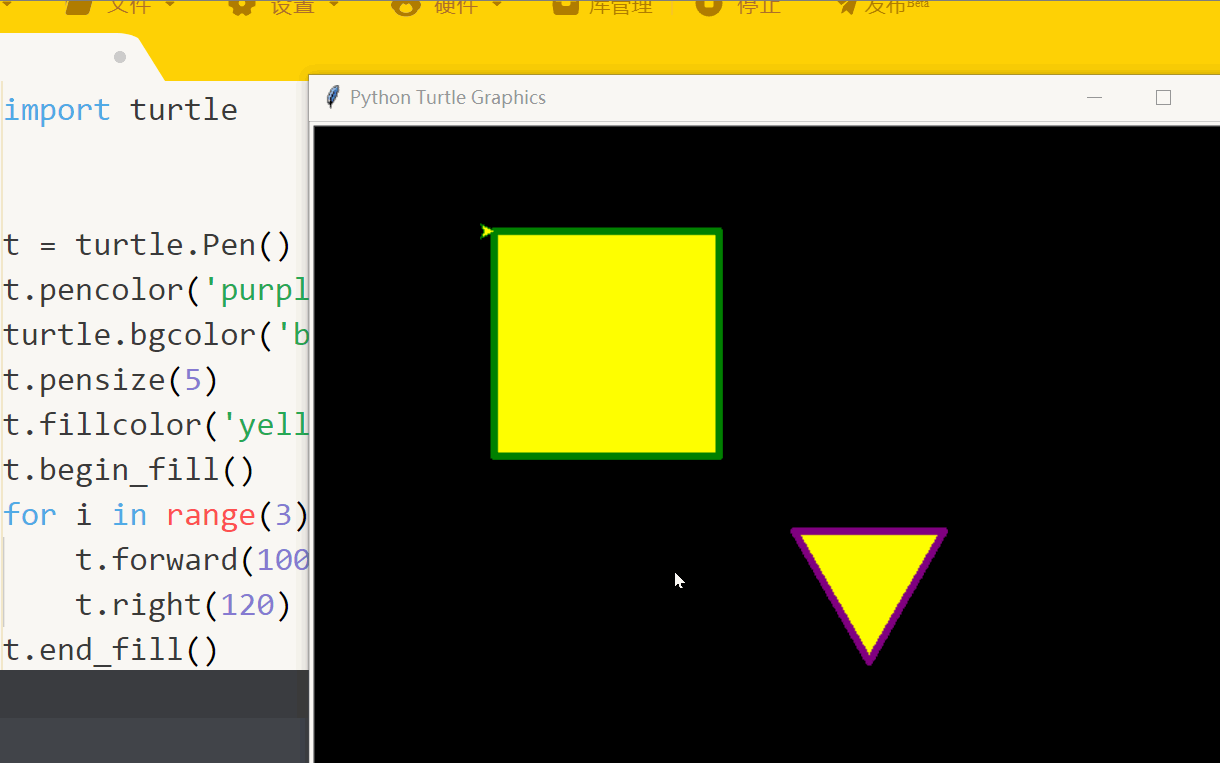1220x763 pixels.
Task: Click the feather icon of the Turtle window
Action: pos(333,97)
